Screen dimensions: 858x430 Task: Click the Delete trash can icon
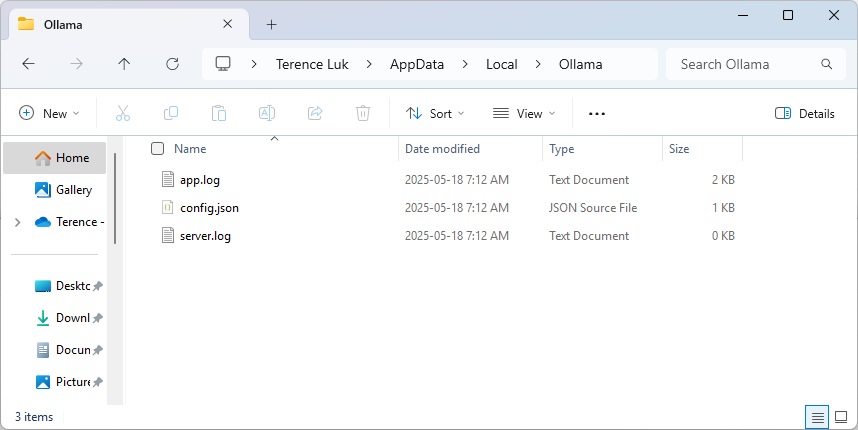(363, 113)
